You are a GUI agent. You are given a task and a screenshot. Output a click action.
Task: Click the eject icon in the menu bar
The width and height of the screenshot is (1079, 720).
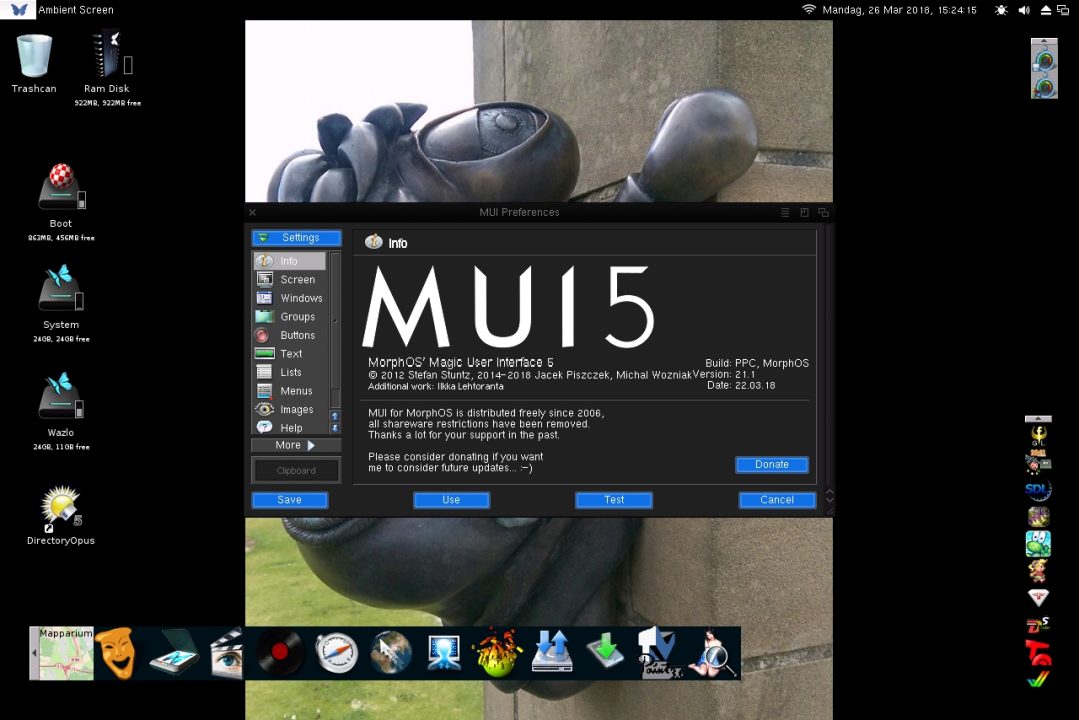coord(1045,10)
